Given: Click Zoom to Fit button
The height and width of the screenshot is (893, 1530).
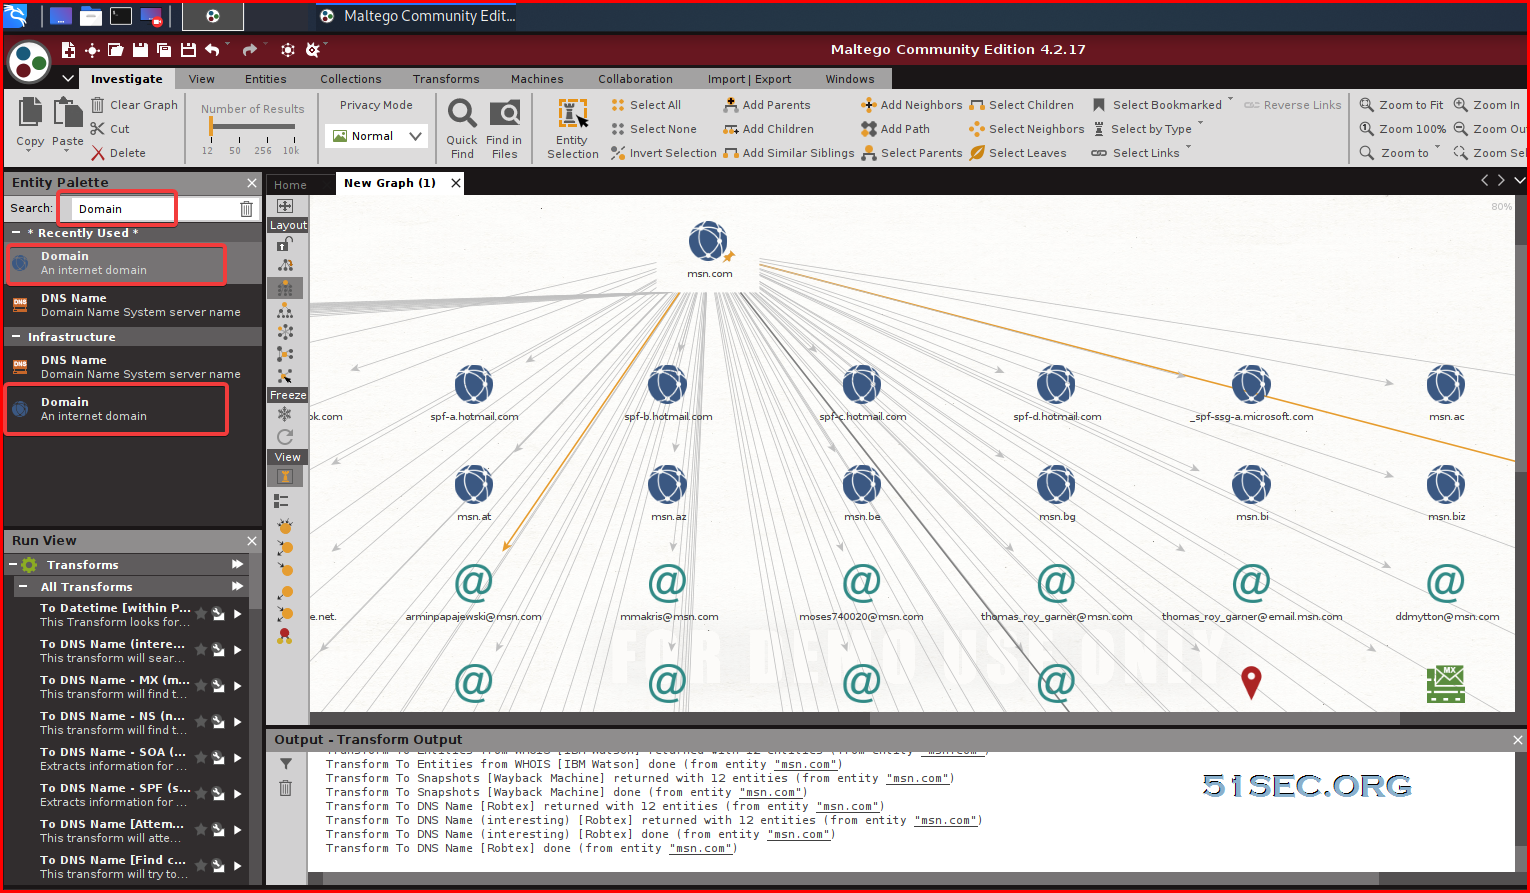Looking at the screenshot, I should coord(1401,105).
